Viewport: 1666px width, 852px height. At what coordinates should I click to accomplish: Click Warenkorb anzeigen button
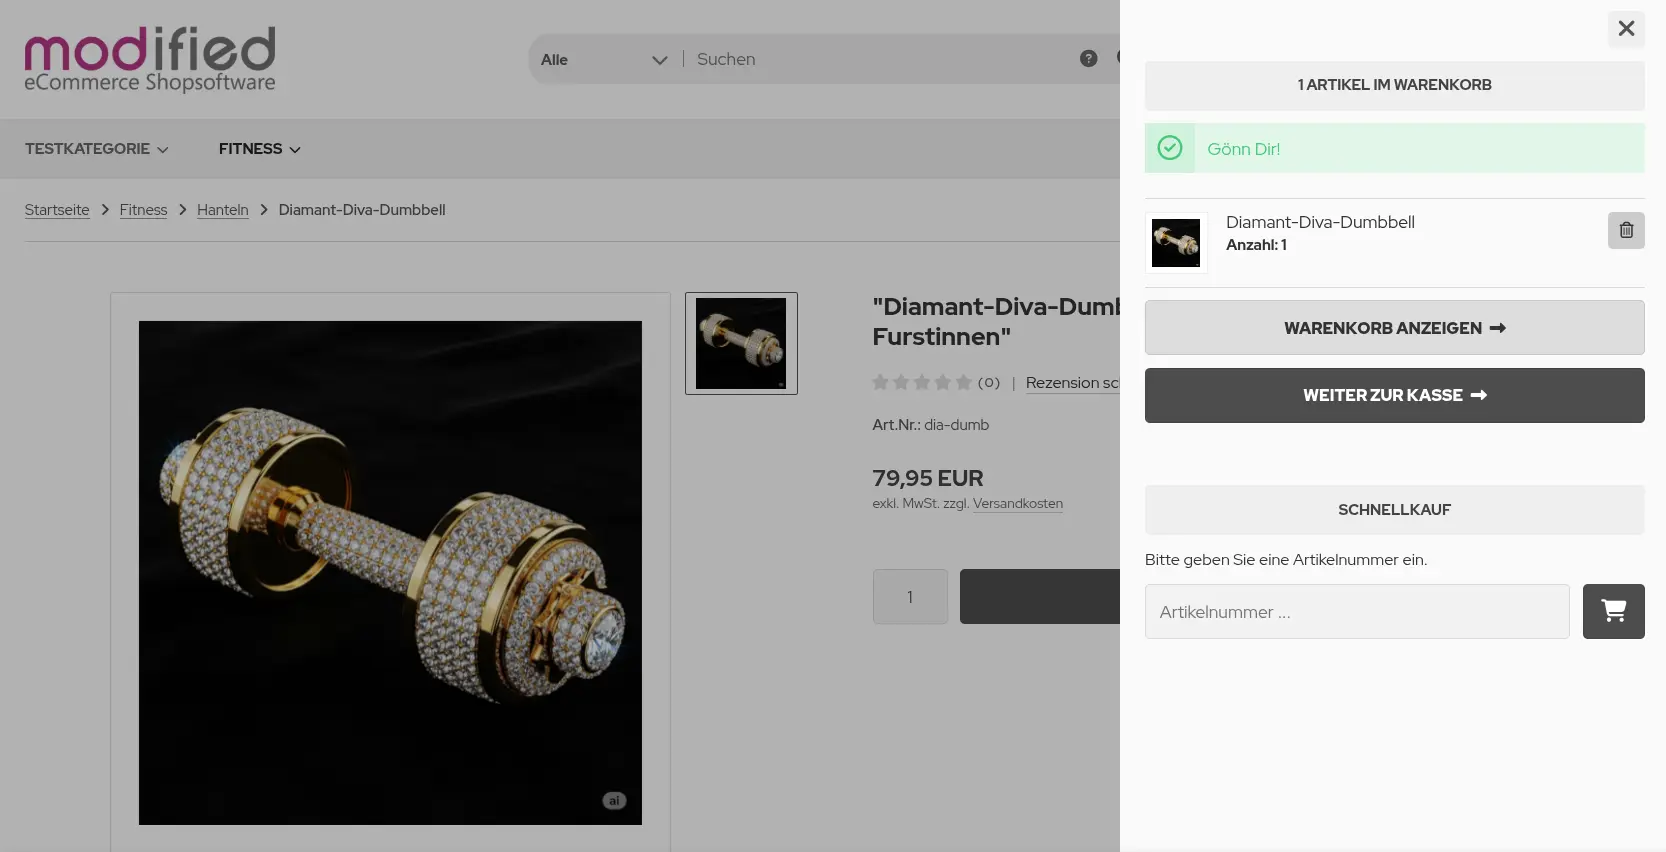pyautogui.click(x=1394, y=328)
